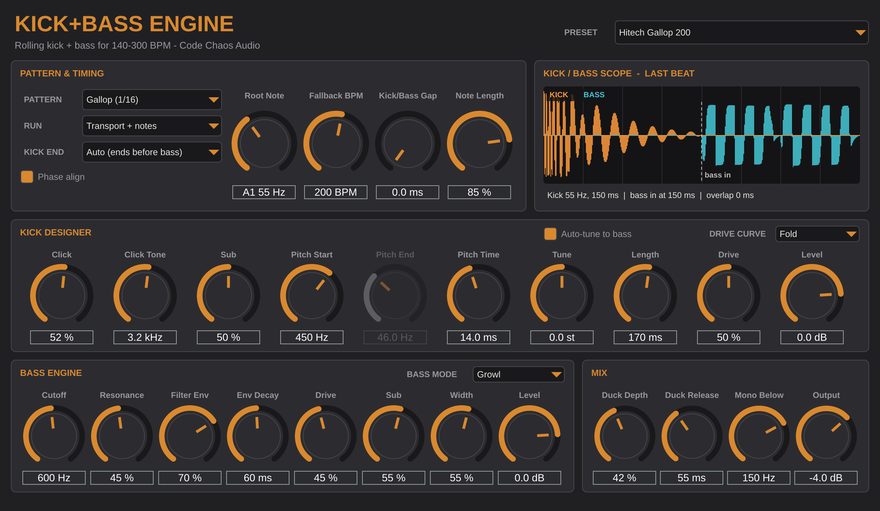Viewport: 880px width, 511px height.
Task: Click the Kick Designer Drive knob
Action: (x=728, y=294)
